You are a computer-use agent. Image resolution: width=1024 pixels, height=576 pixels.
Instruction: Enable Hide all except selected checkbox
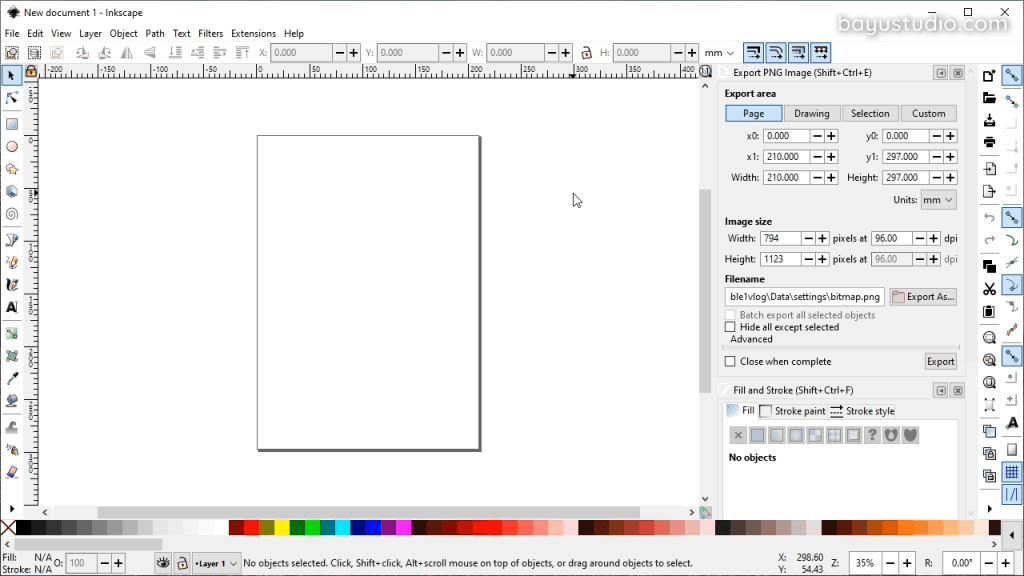click(x=730, y=327)
